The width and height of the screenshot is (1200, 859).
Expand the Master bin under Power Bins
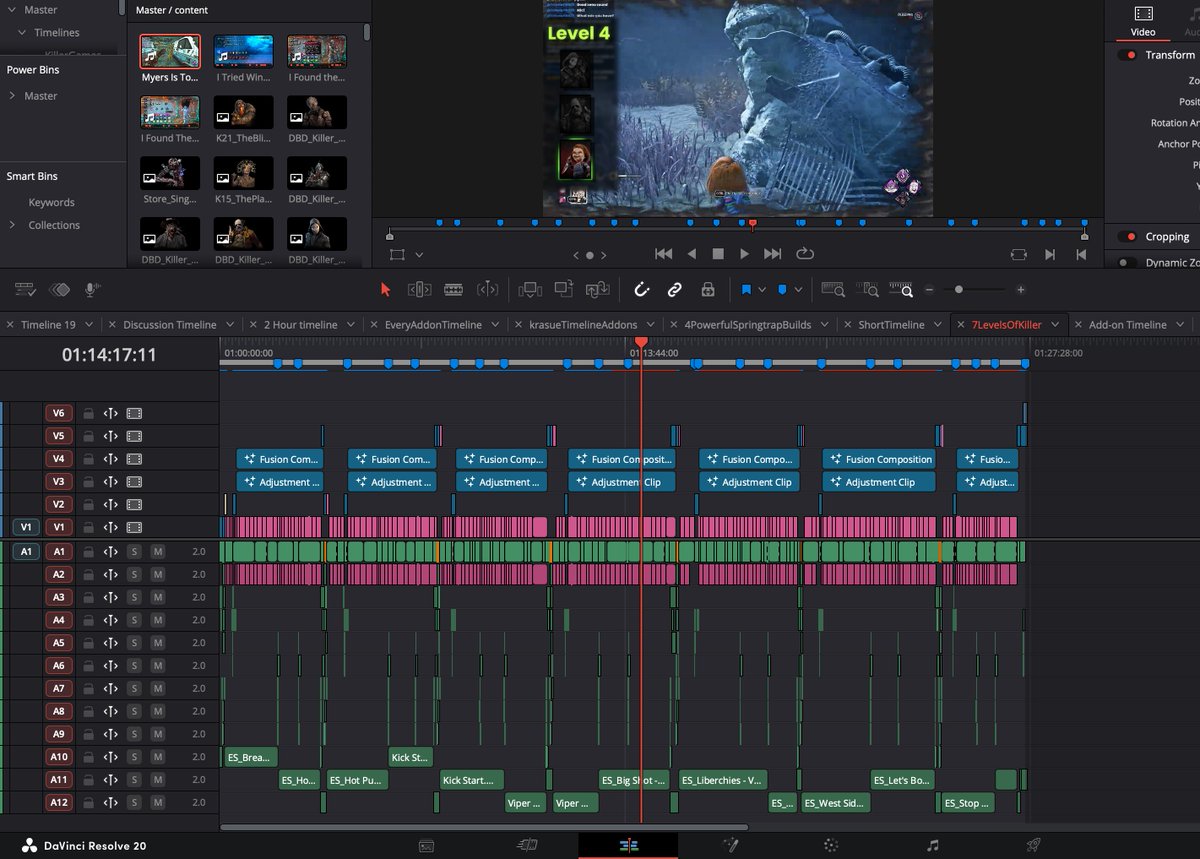pos(12,96)
